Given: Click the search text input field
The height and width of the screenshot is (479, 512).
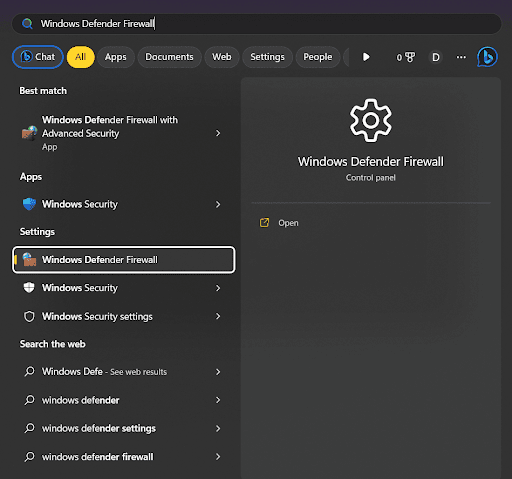Looking at the screenshot, I should tap(257, 24).
